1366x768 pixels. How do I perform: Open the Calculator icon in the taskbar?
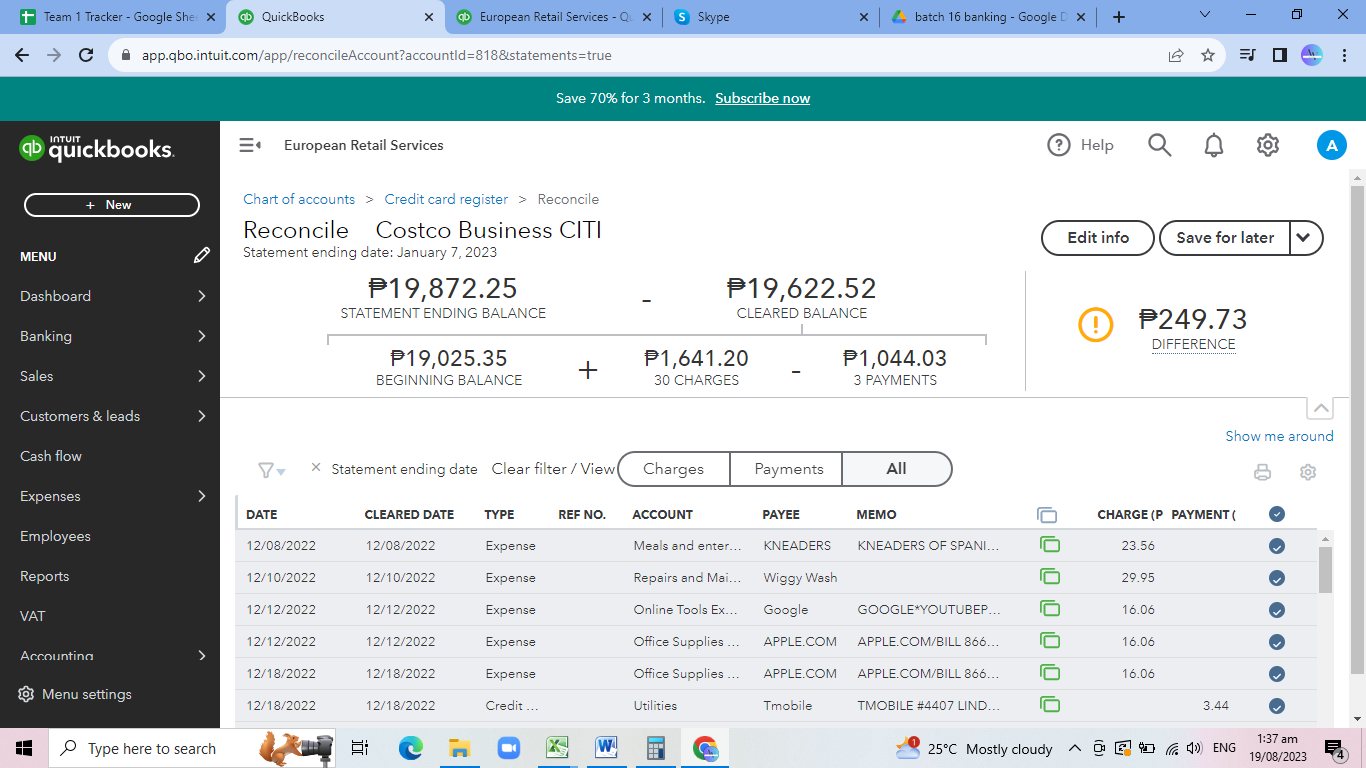pyautogui.click(x=656, y=748)
